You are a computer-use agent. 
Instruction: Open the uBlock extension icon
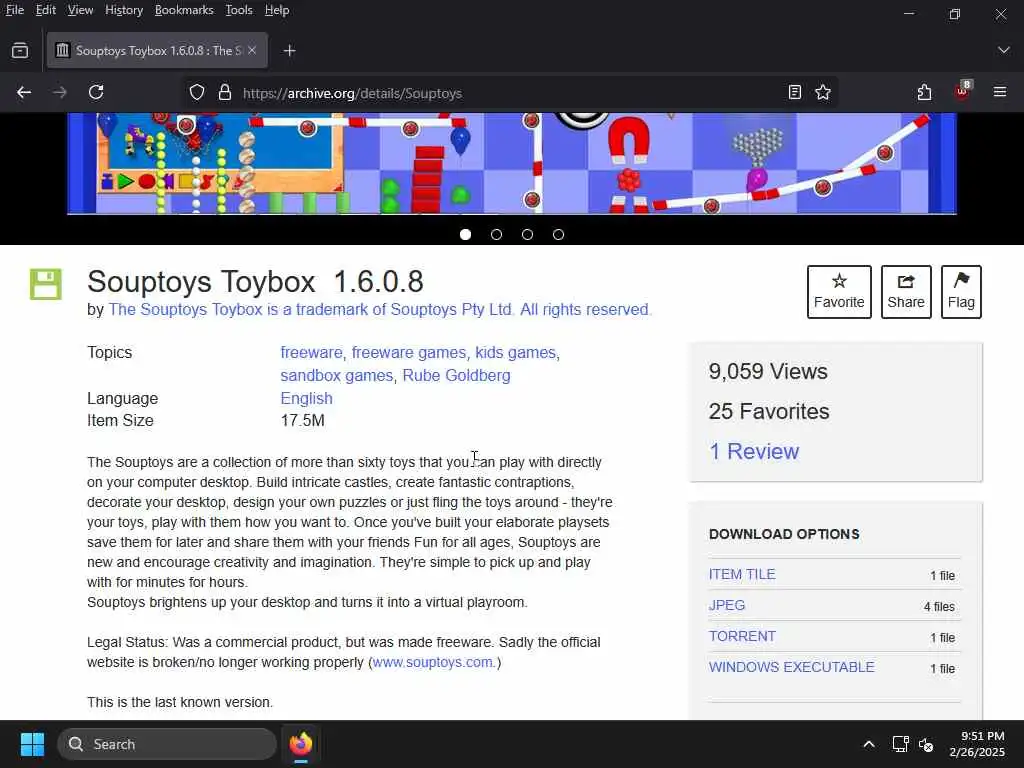coord(962,91)
